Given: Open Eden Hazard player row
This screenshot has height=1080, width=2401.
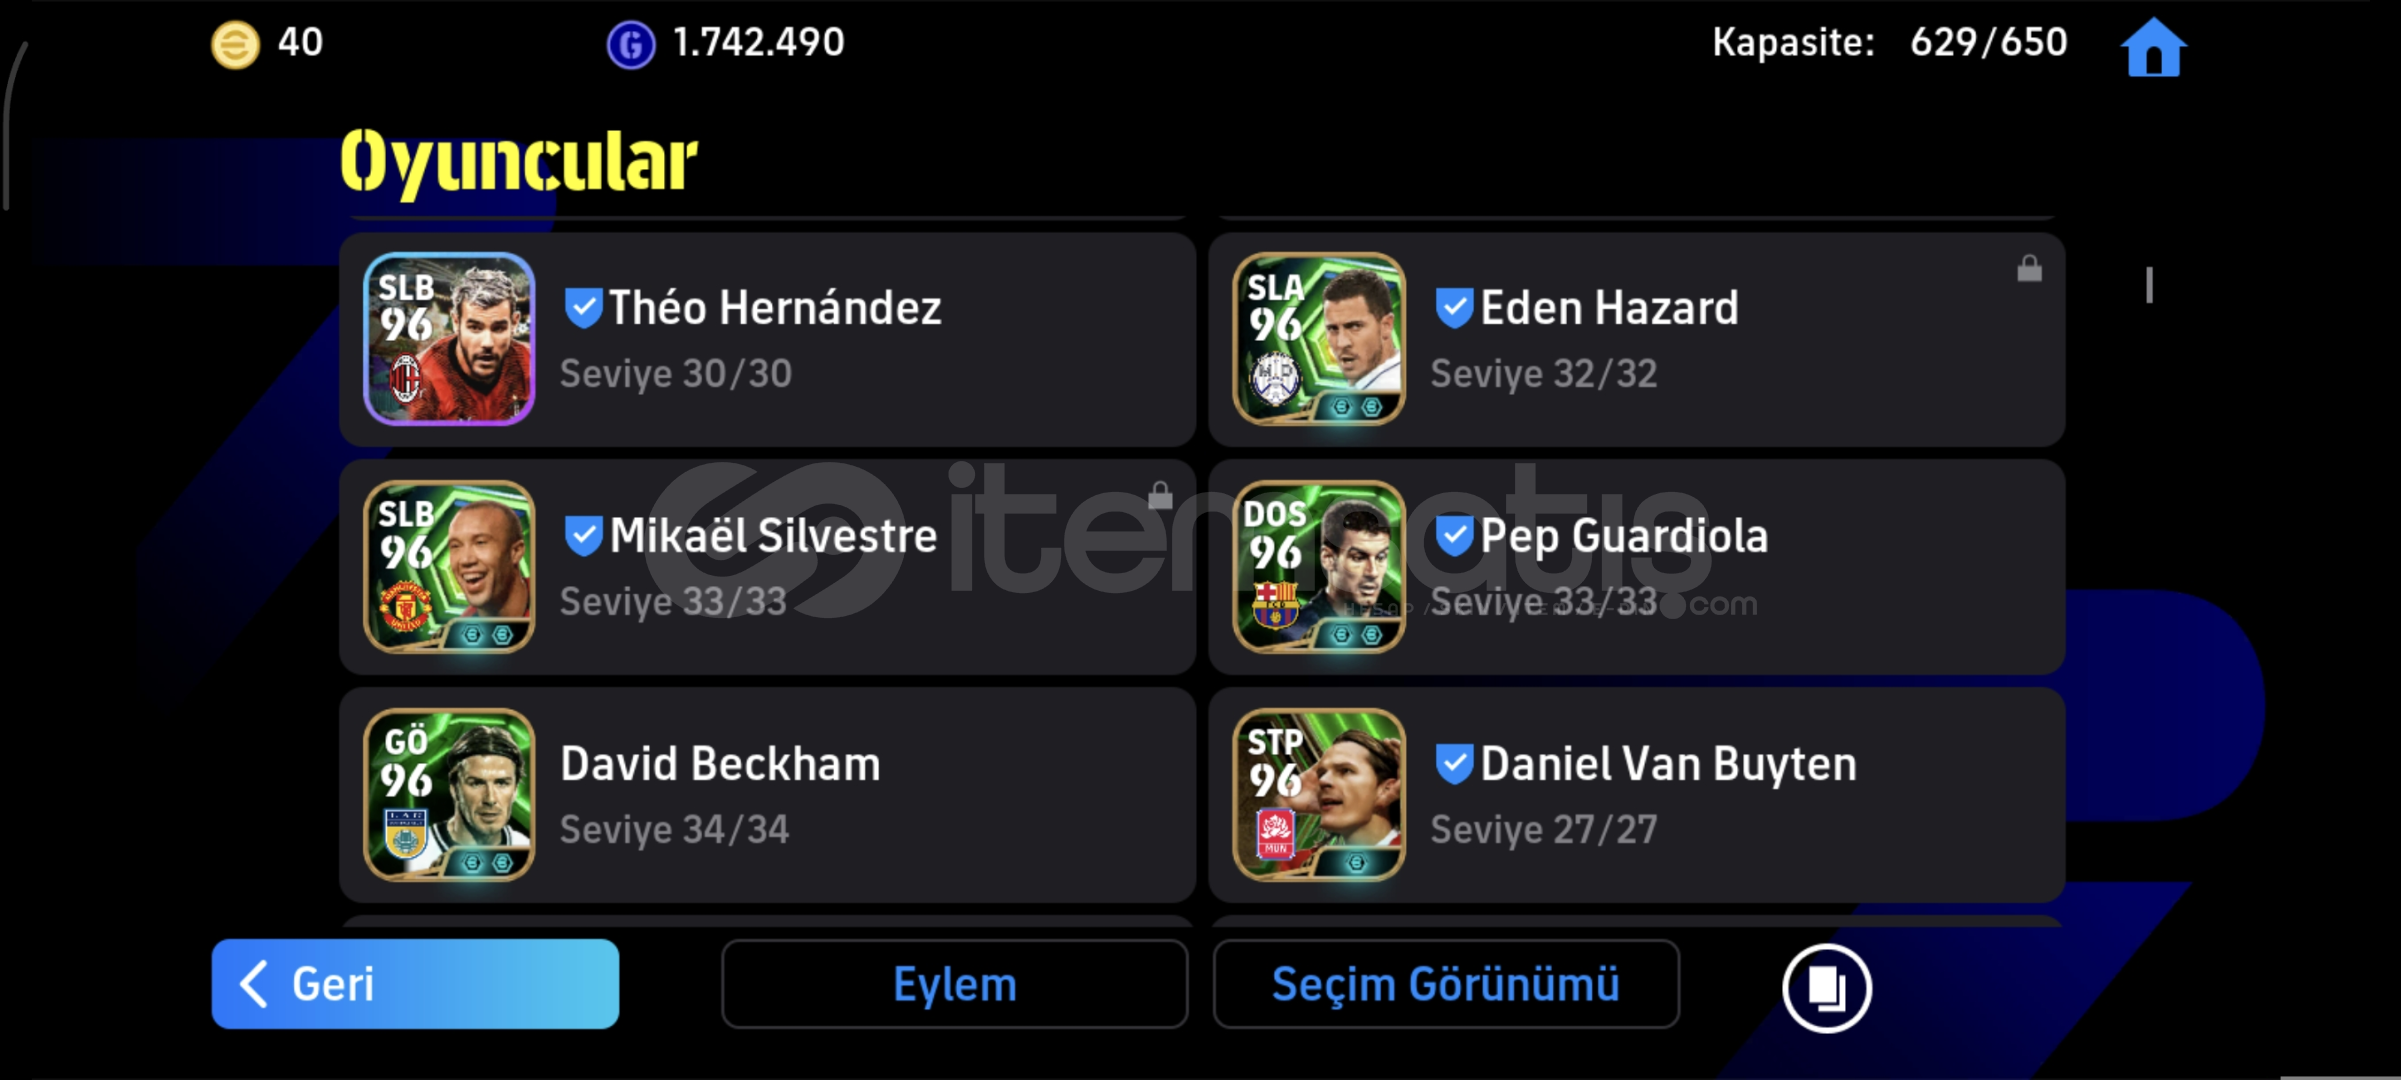Looking at the screenshot, I should 1637,340.
